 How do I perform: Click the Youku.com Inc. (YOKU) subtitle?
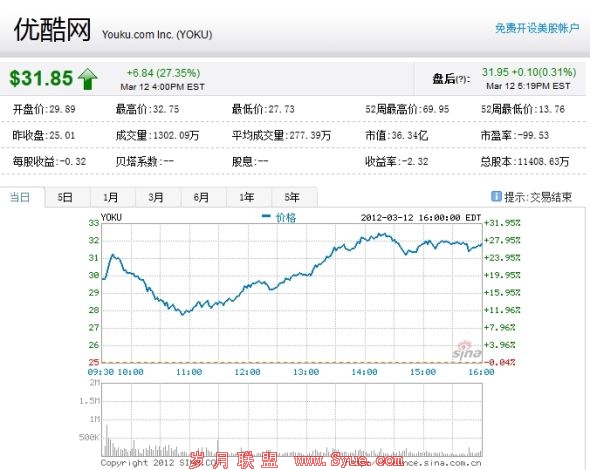pos(157,35)
